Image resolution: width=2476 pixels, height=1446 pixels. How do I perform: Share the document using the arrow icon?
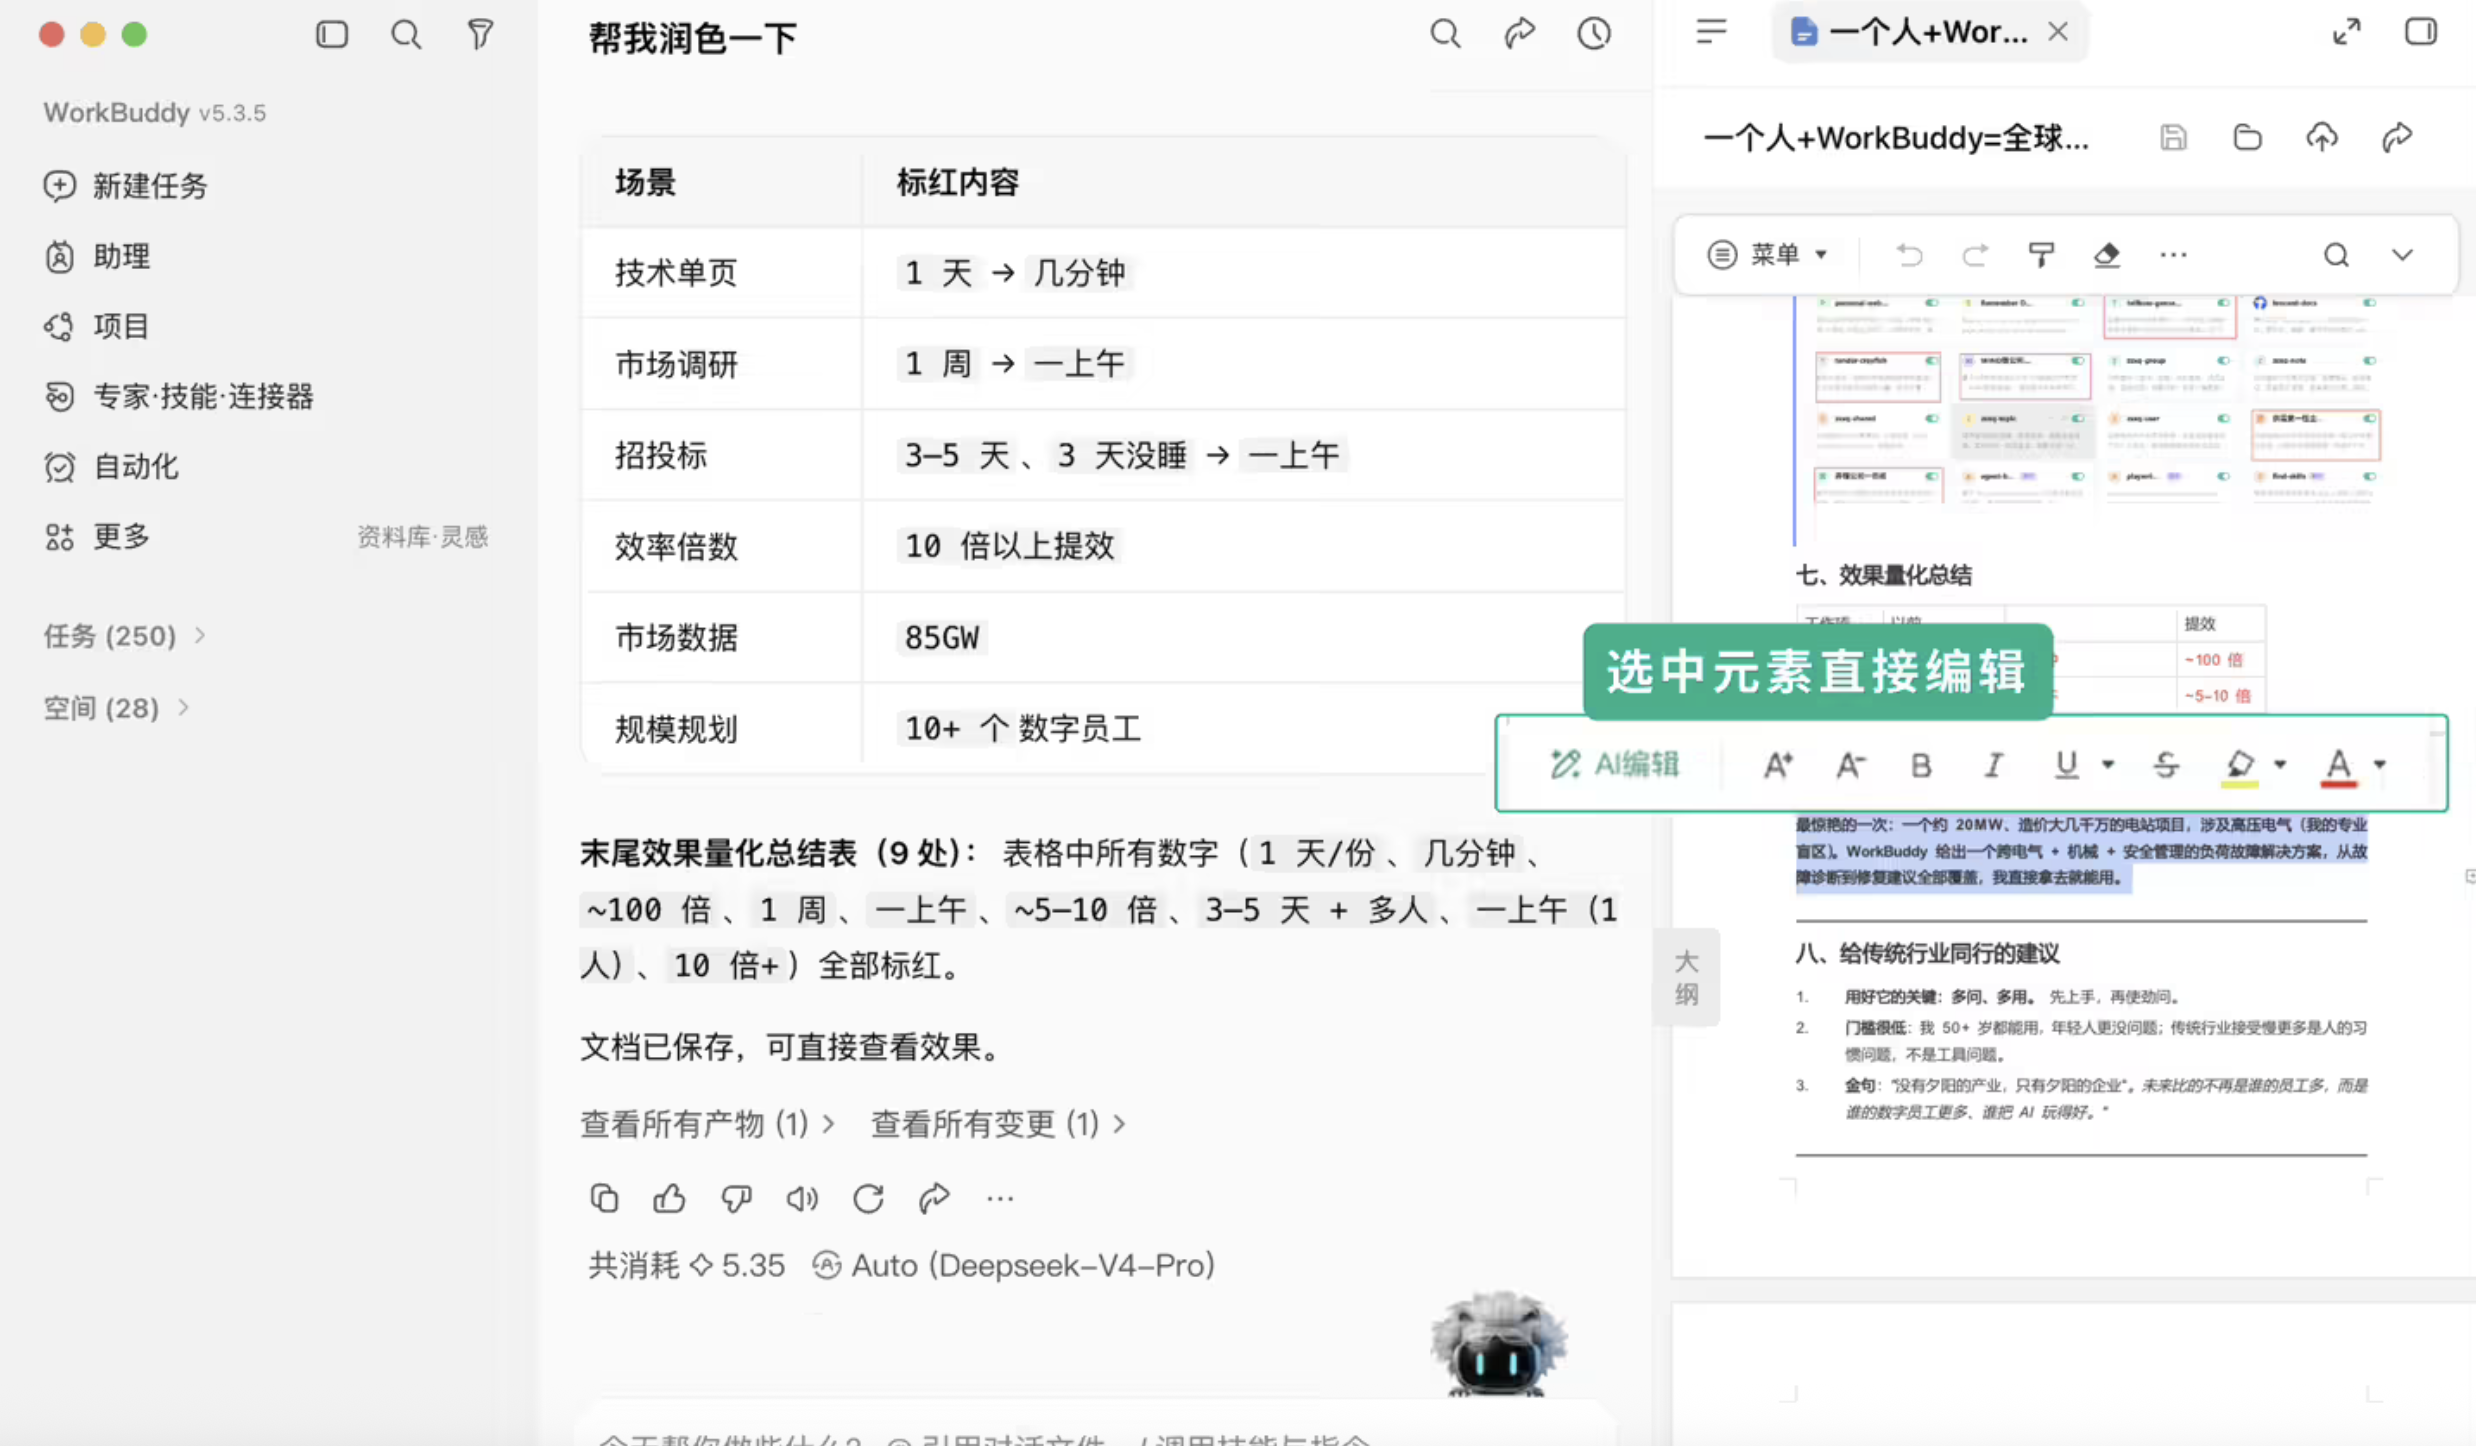click(x=2397, y=138)
